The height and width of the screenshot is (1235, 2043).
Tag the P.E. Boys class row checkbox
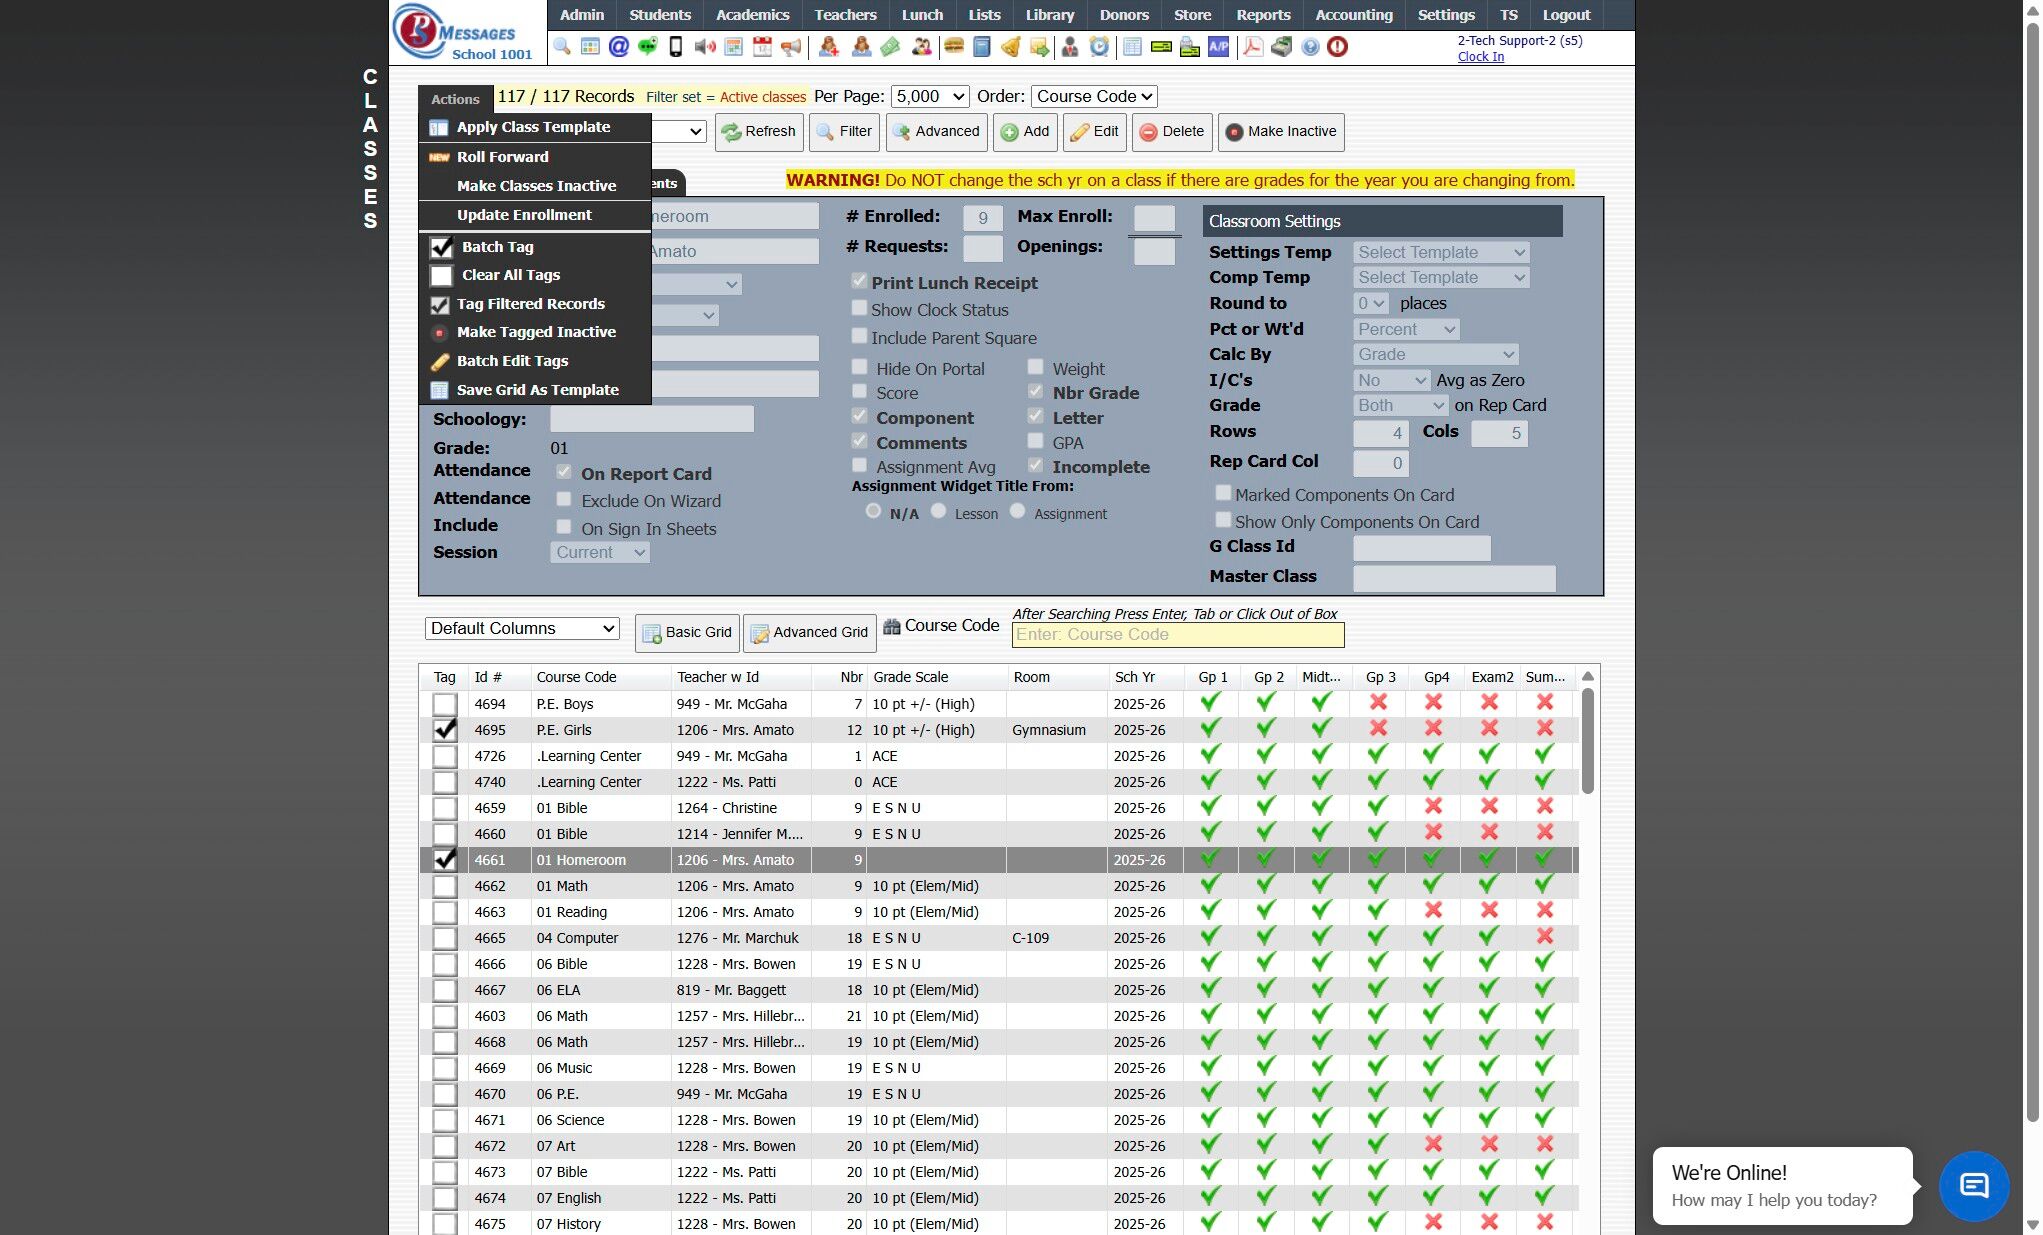tap(445, 704)
